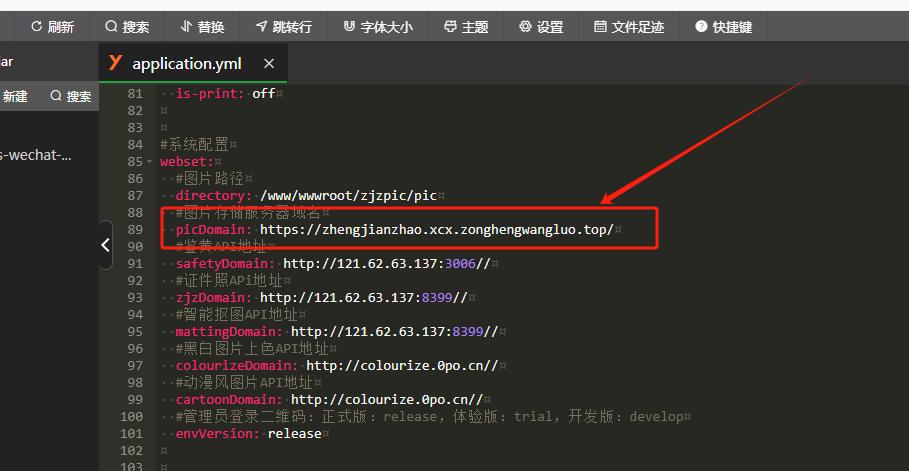Show 文件足迹 file history
909x471 pixels.
629,26
